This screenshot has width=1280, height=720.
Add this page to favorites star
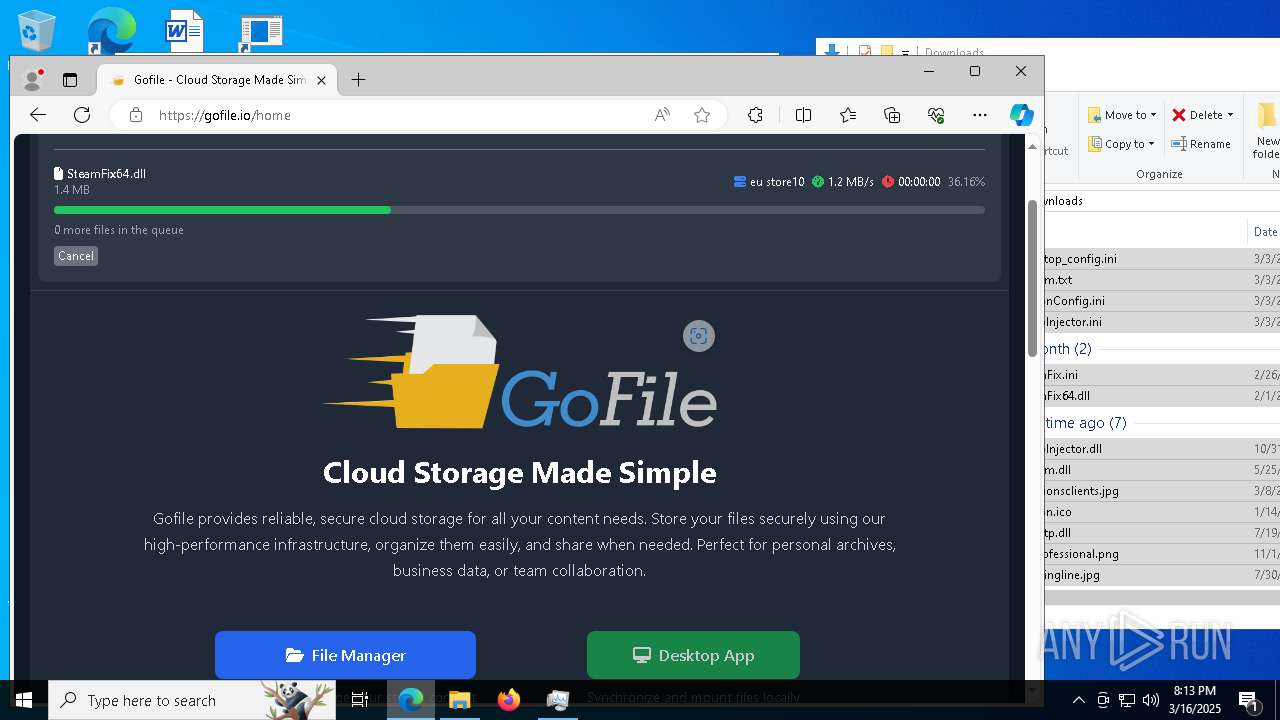point(702,115)
